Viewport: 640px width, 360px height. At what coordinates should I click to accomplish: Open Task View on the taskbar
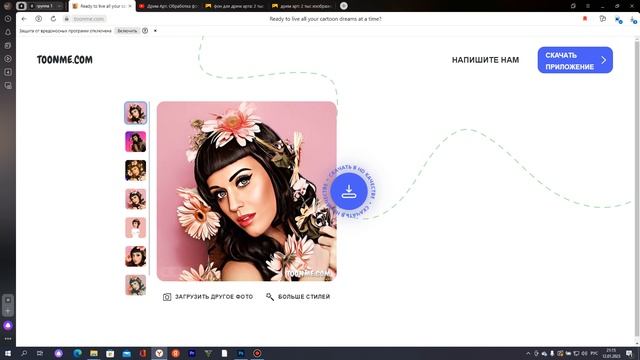(x=40, y=353)
